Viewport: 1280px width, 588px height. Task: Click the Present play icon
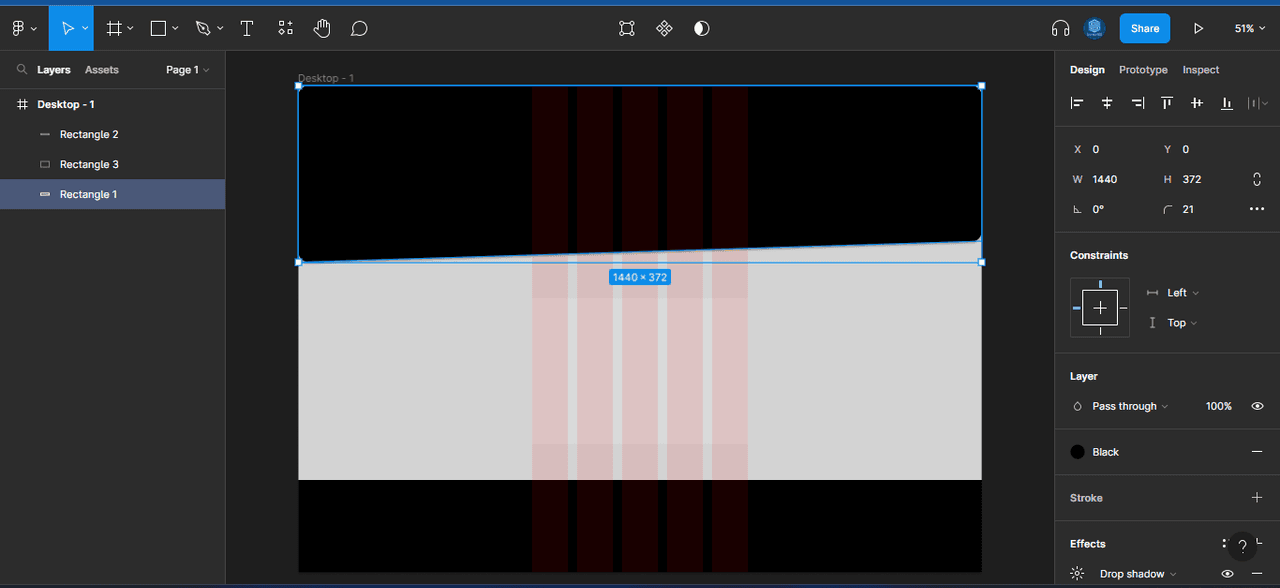point(1198,28)
